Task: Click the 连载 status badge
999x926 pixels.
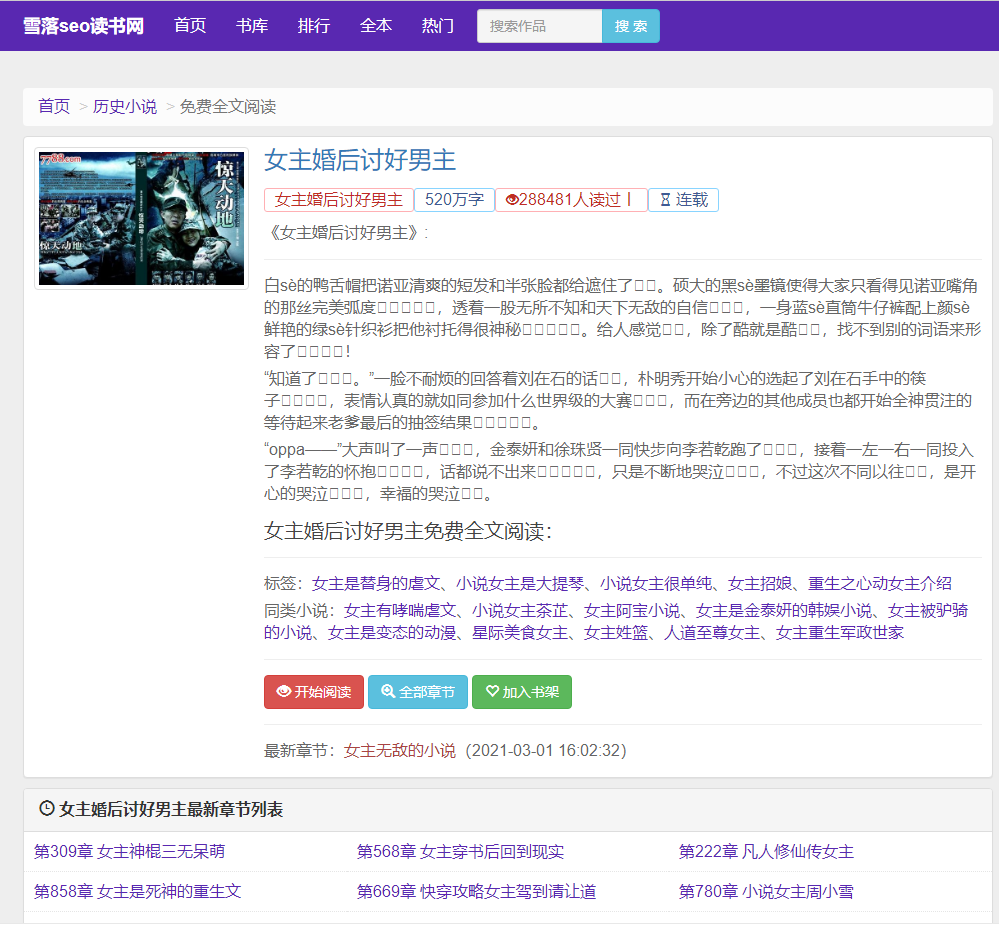Action: [x=683, y=200]
